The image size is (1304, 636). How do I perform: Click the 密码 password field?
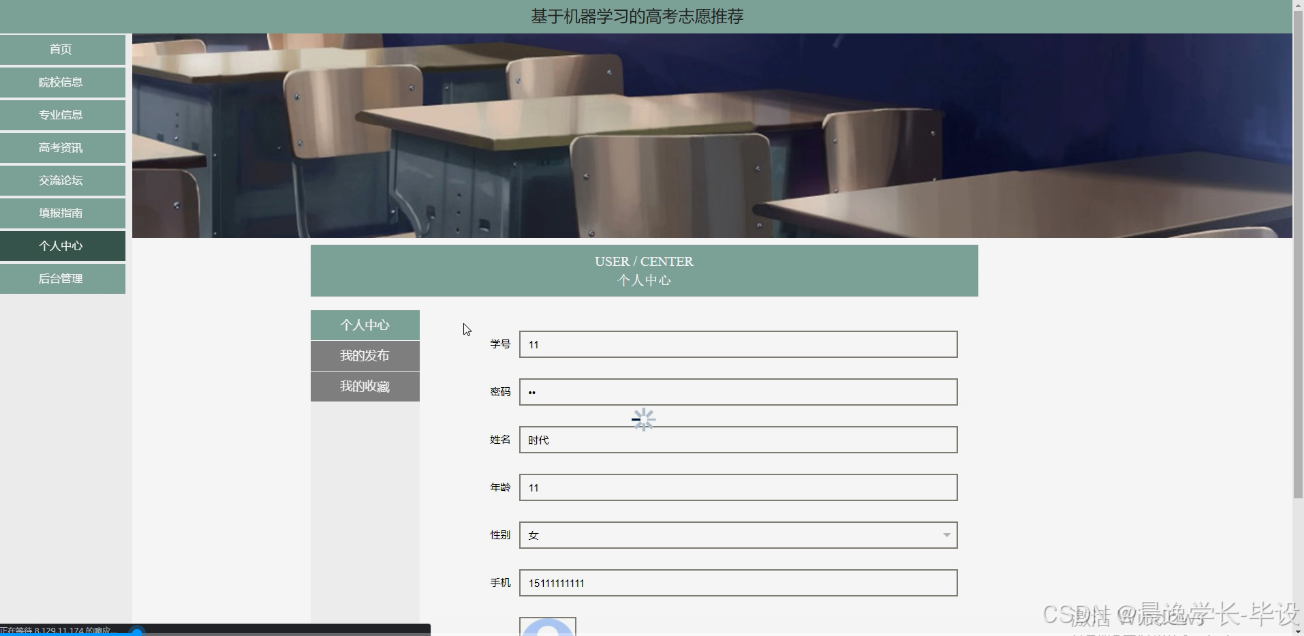[737, 391]
